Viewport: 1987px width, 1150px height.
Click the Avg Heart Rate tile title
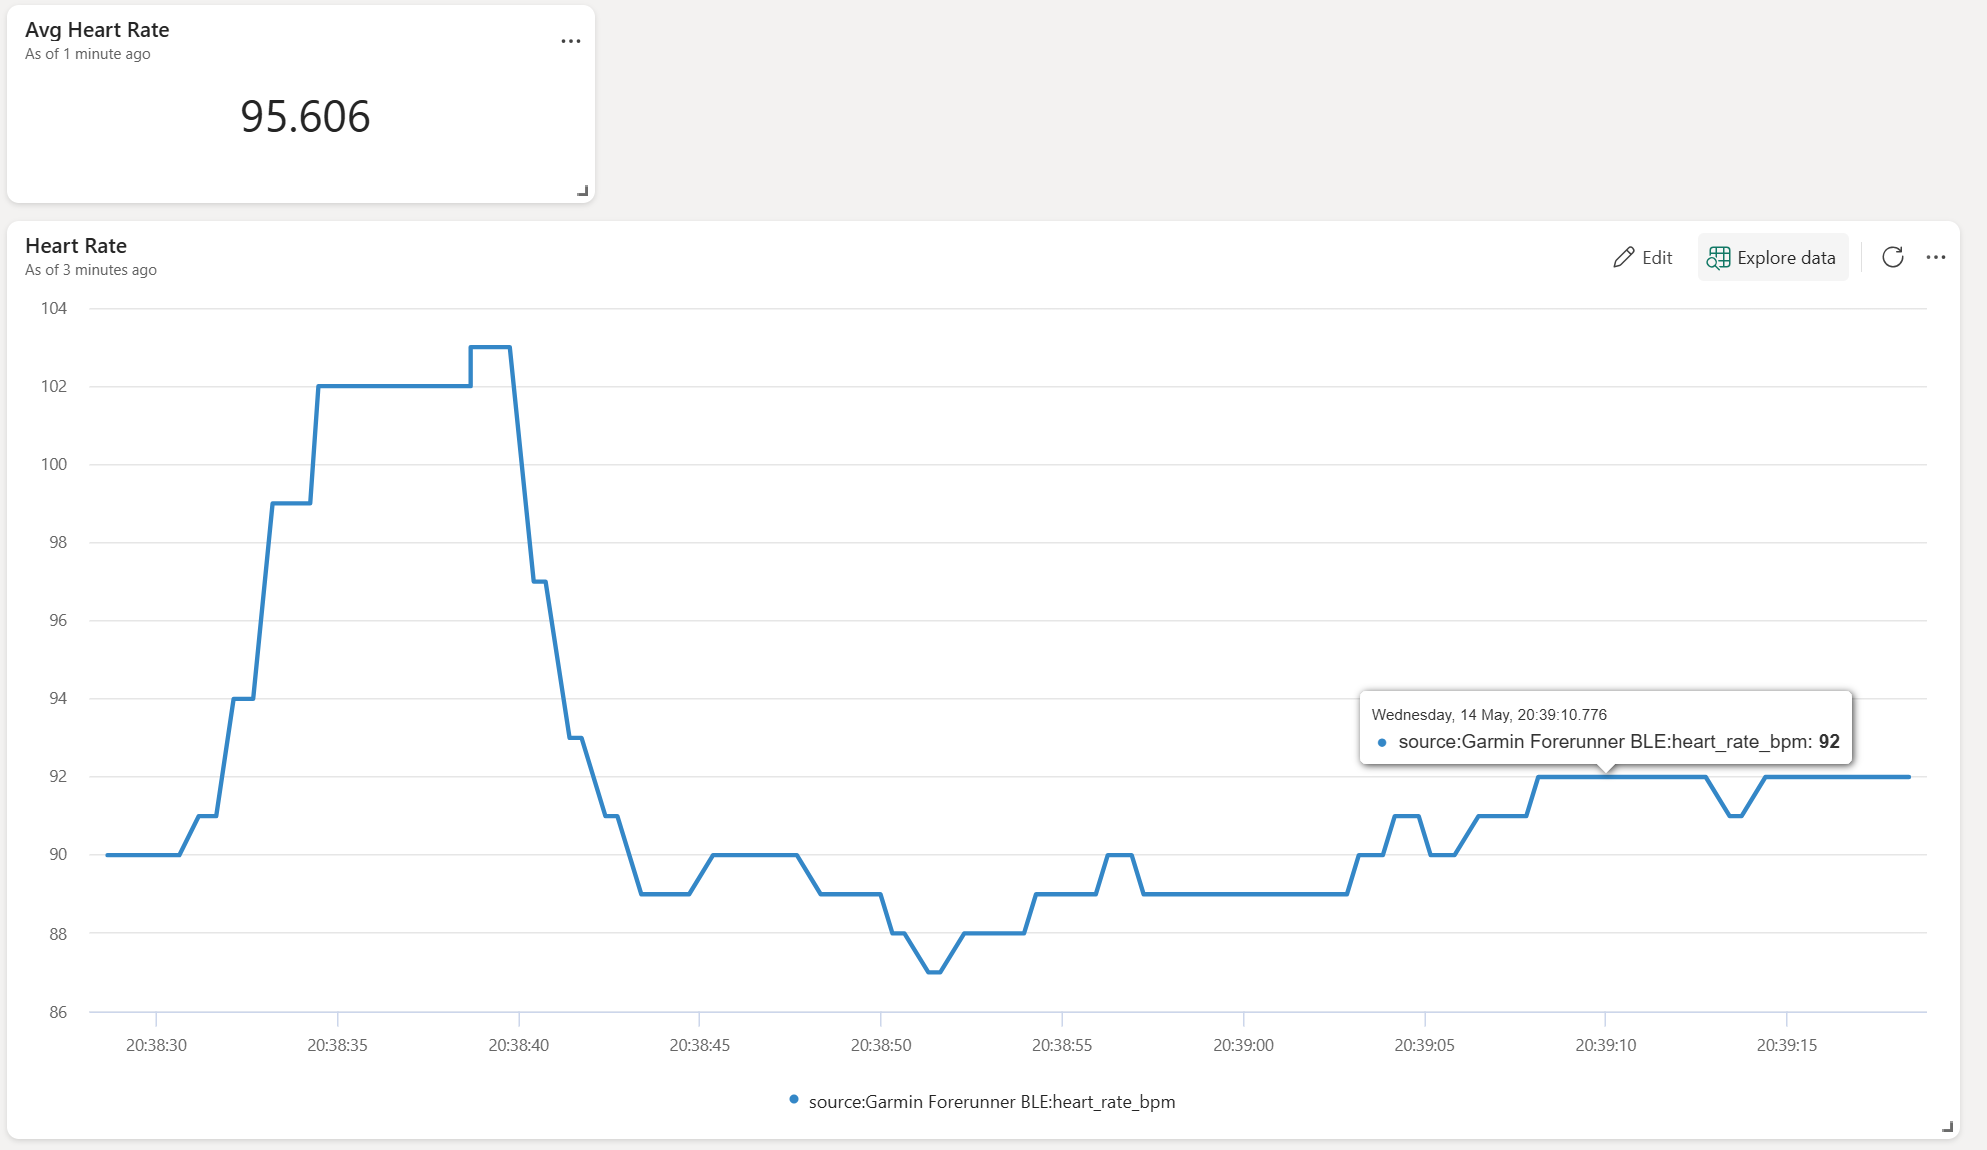tap(97, 30)
